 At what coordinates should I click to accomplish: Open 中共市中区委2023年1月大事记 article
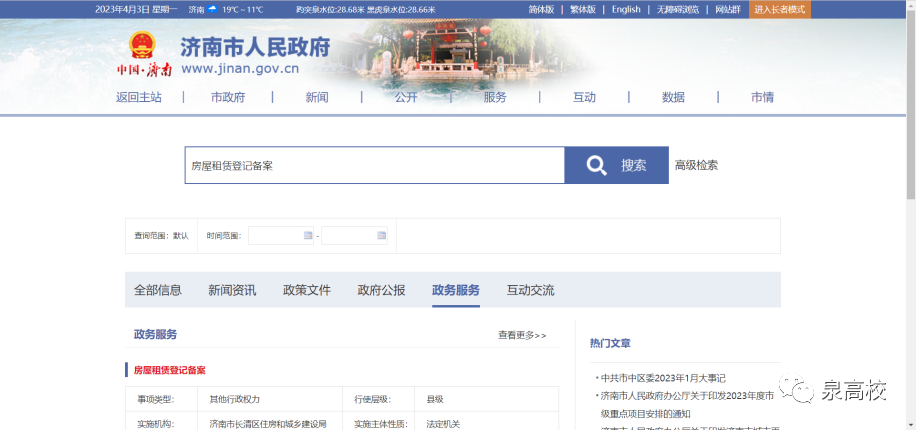(662, 378)
